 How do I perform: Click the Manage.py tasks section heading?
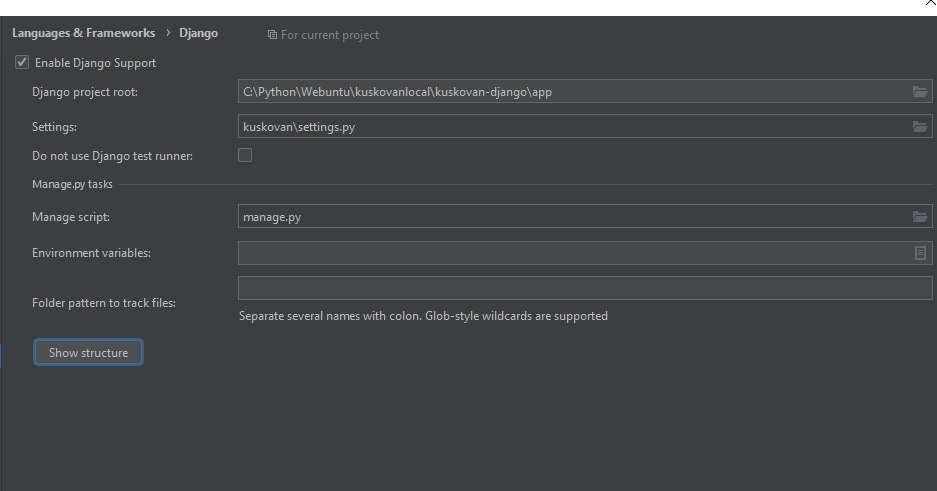72,184
